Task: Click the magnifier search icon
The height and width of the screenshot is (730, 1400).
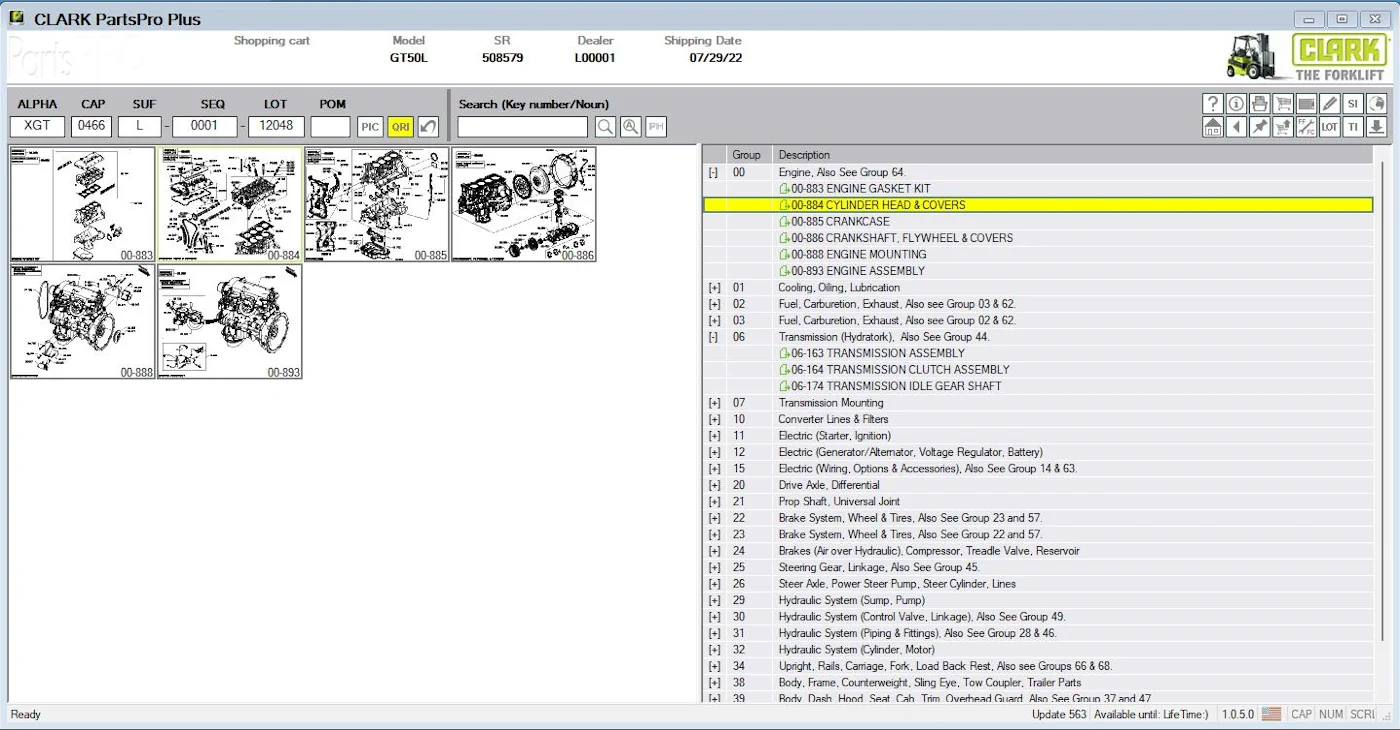Action: [x=605, y=127]
